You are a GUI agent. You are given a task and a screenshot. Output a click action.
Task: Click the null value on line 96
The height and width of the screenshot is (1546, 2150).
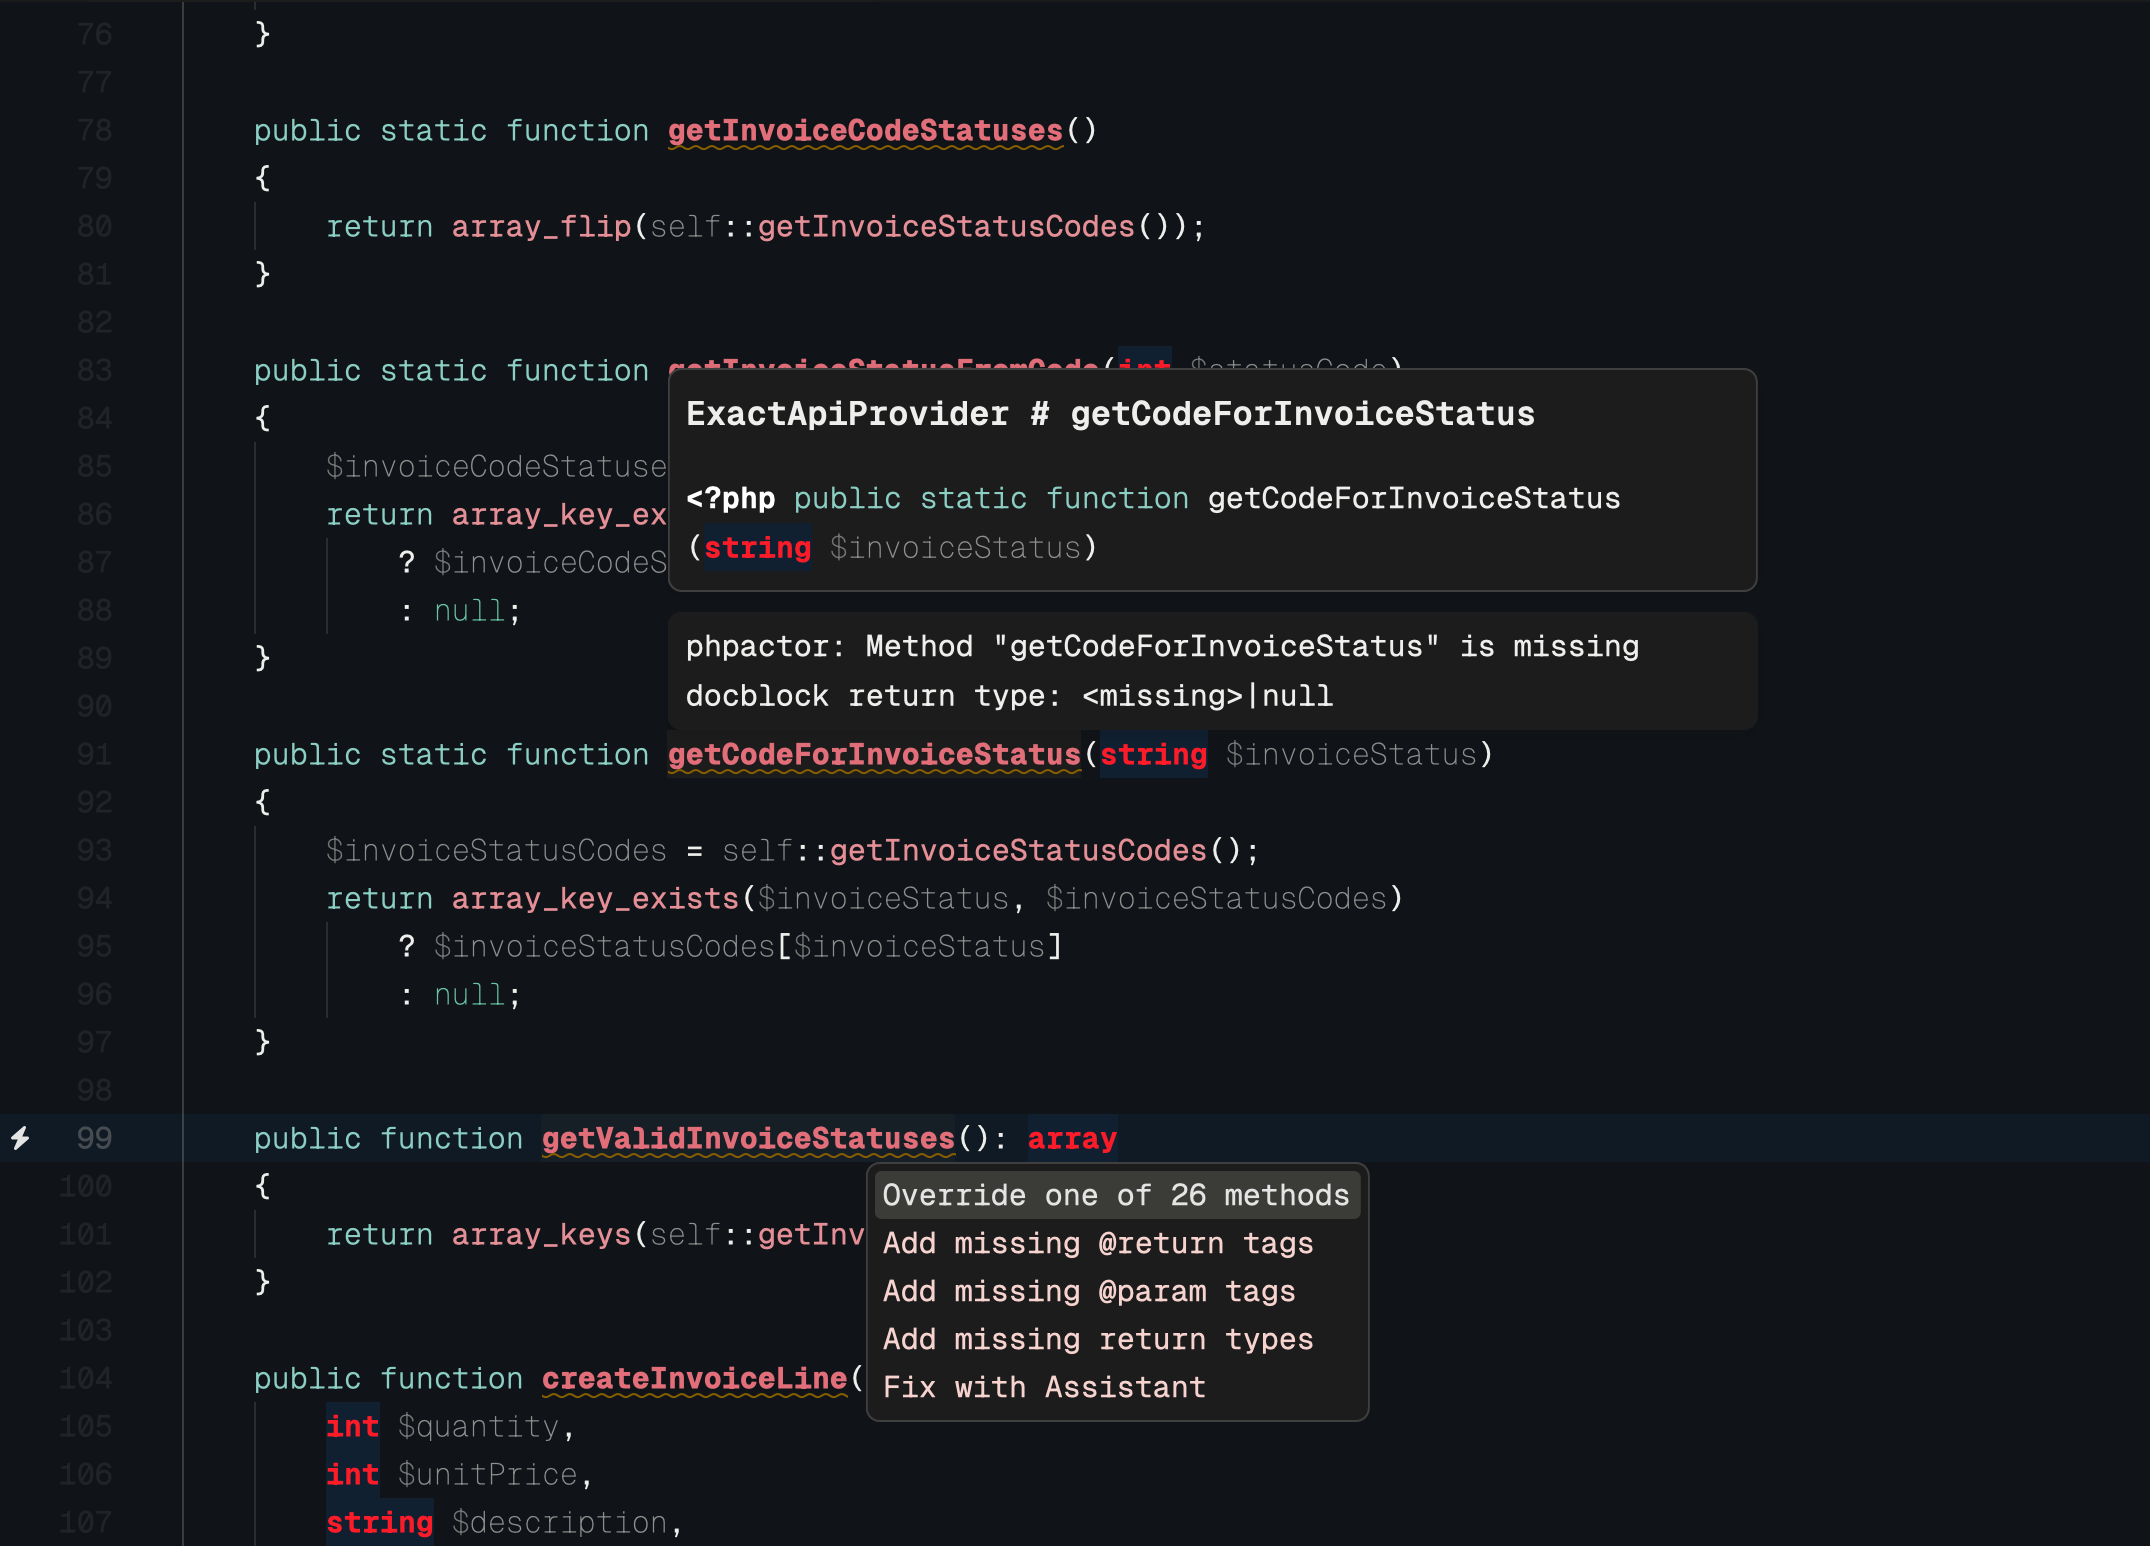click(469, 995)
